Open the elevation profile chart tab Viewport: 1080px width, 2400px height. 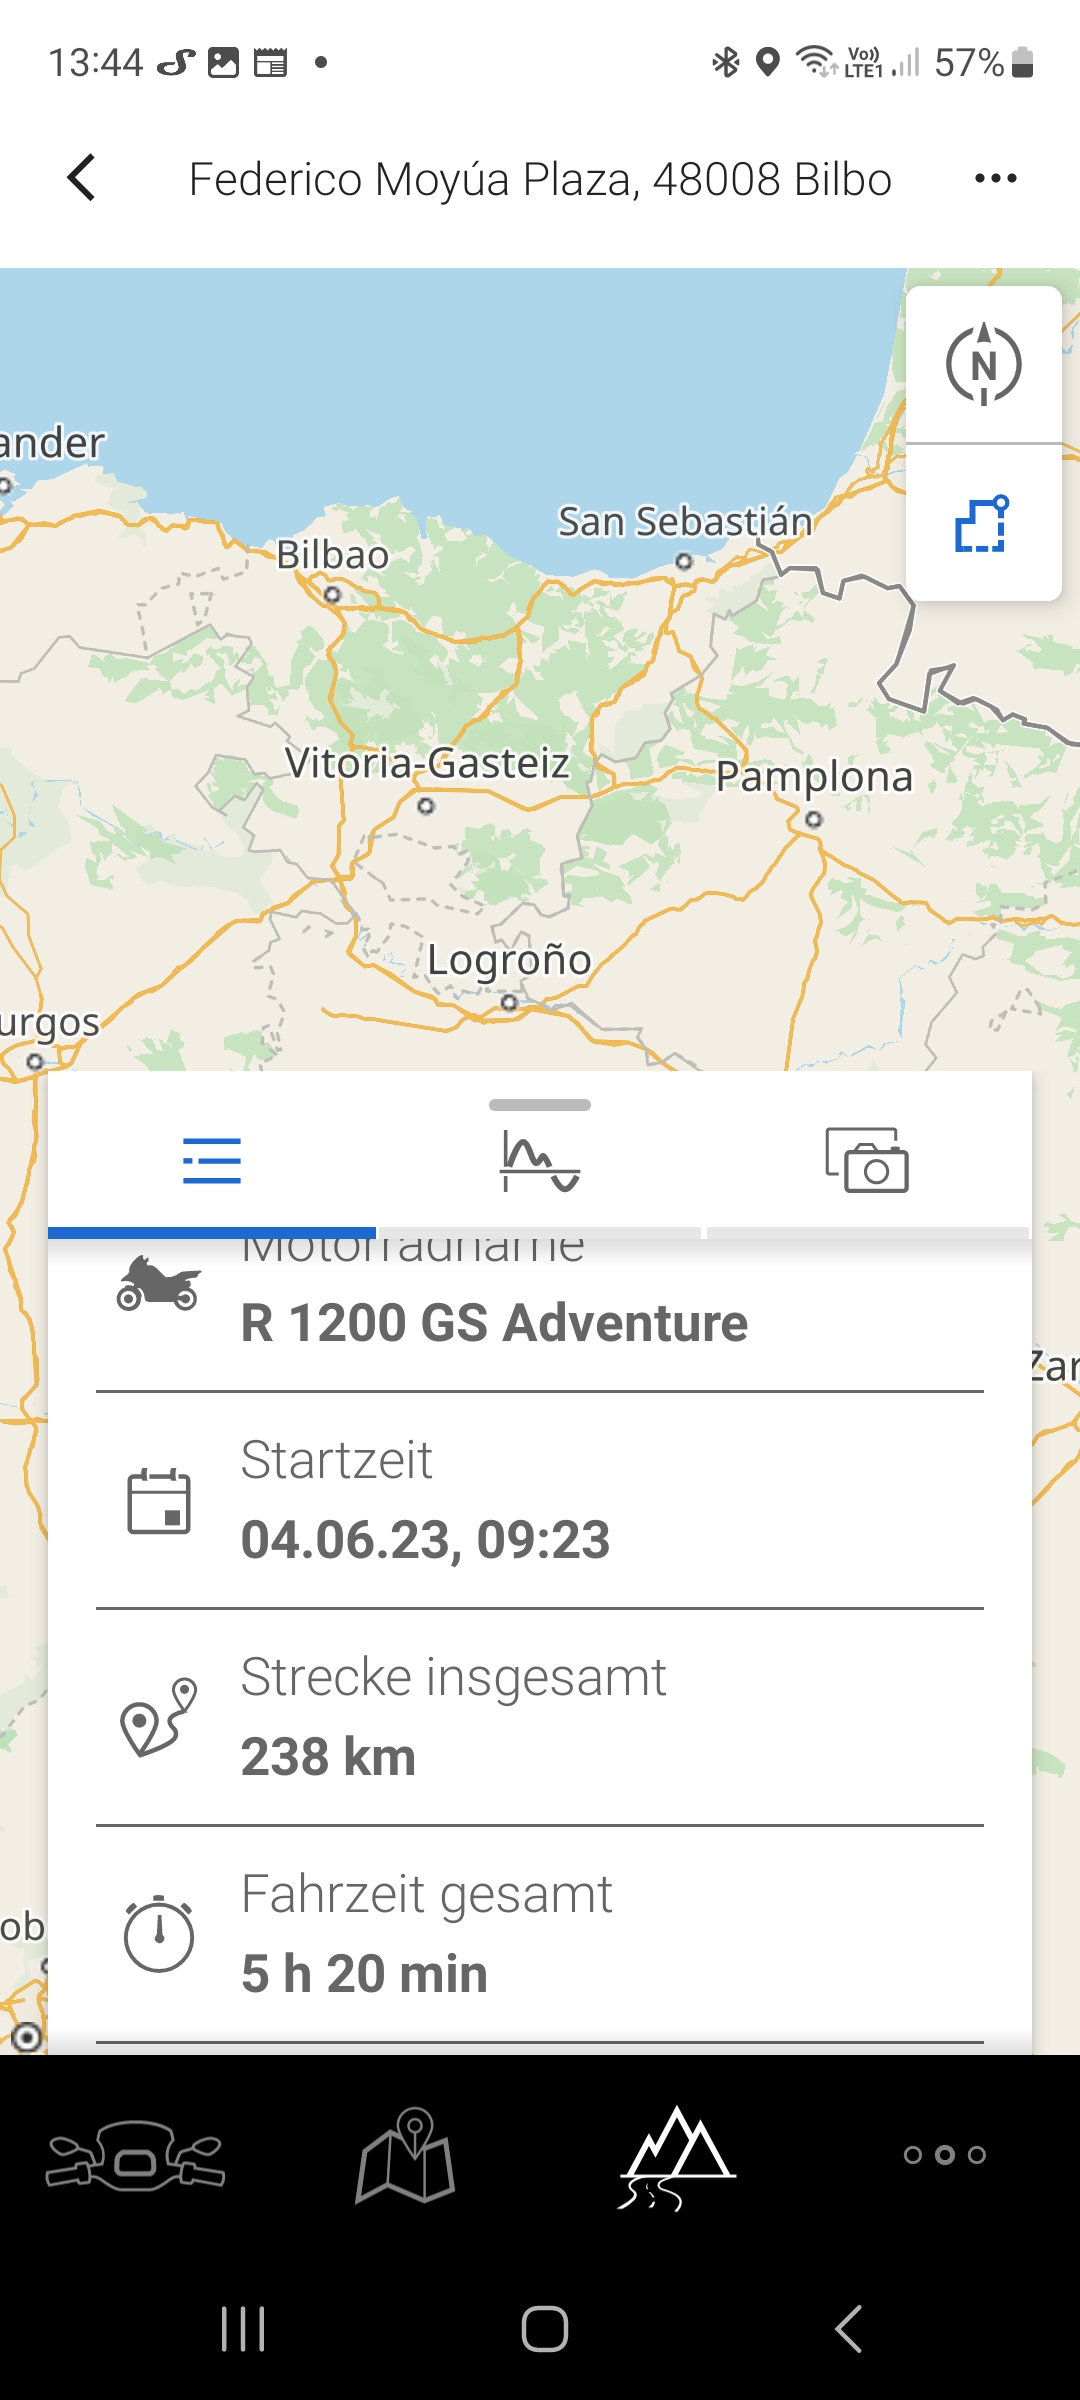tap(540, 1161)
